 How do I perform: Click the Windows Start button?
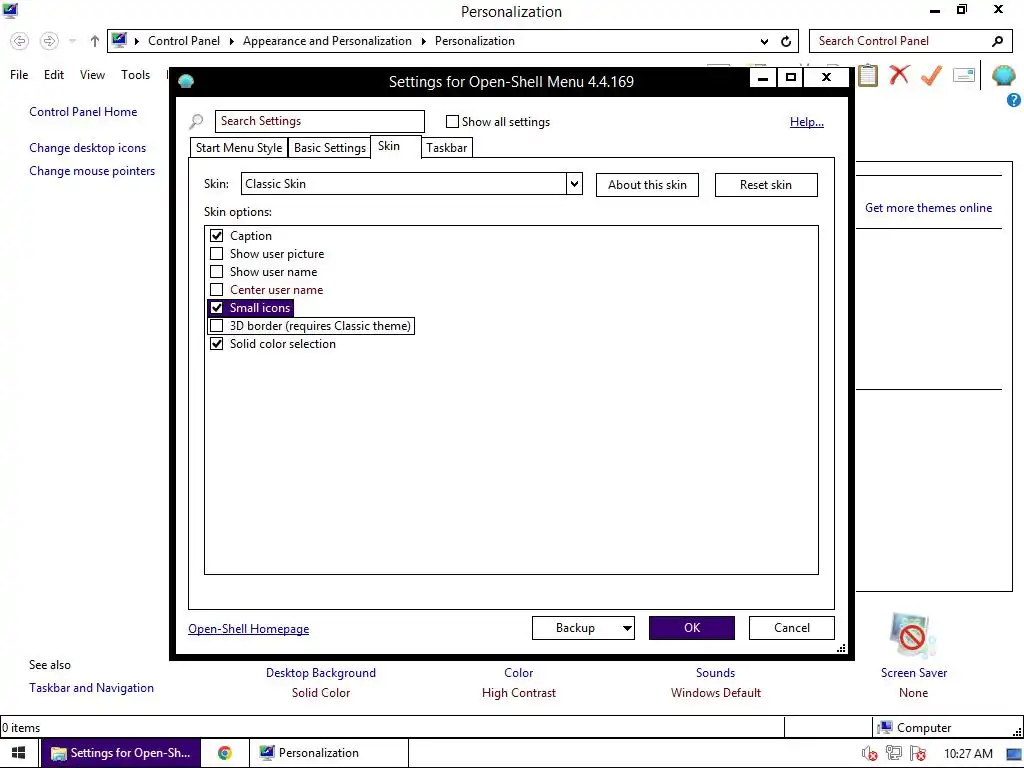pos(18,753)
